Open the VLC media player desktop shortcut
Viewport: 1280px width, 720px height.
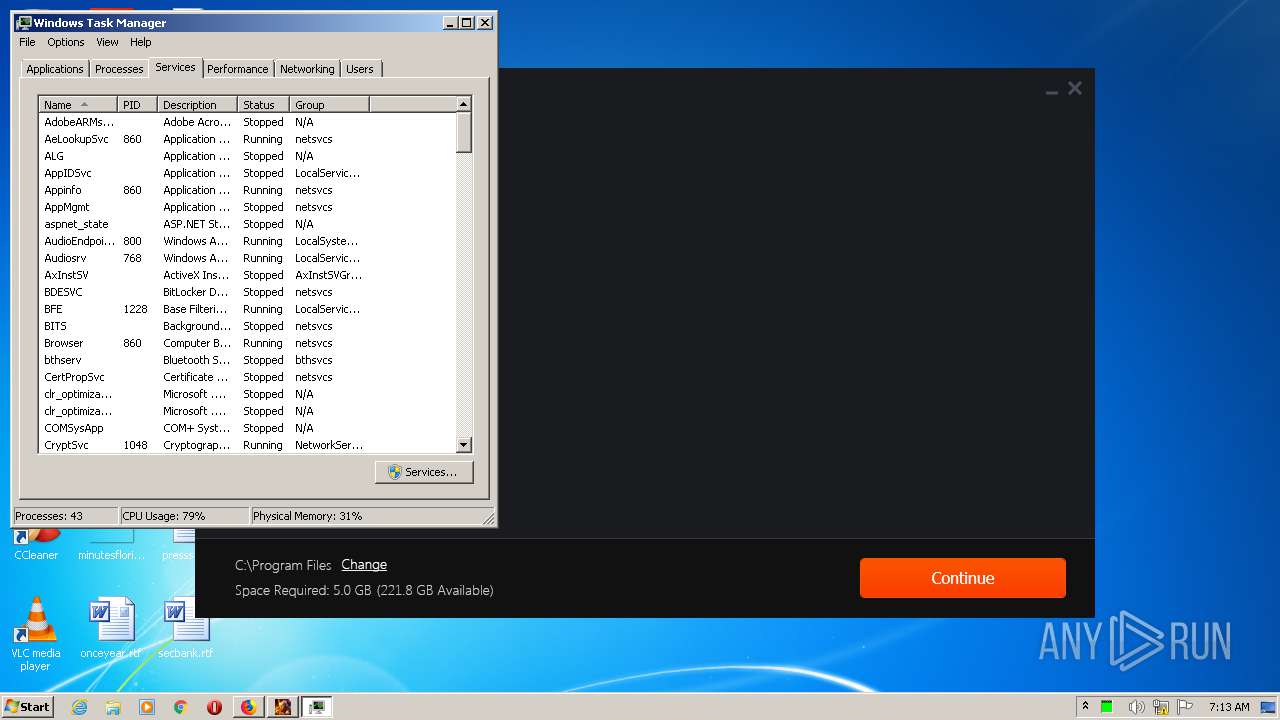(x=36, y=634)
